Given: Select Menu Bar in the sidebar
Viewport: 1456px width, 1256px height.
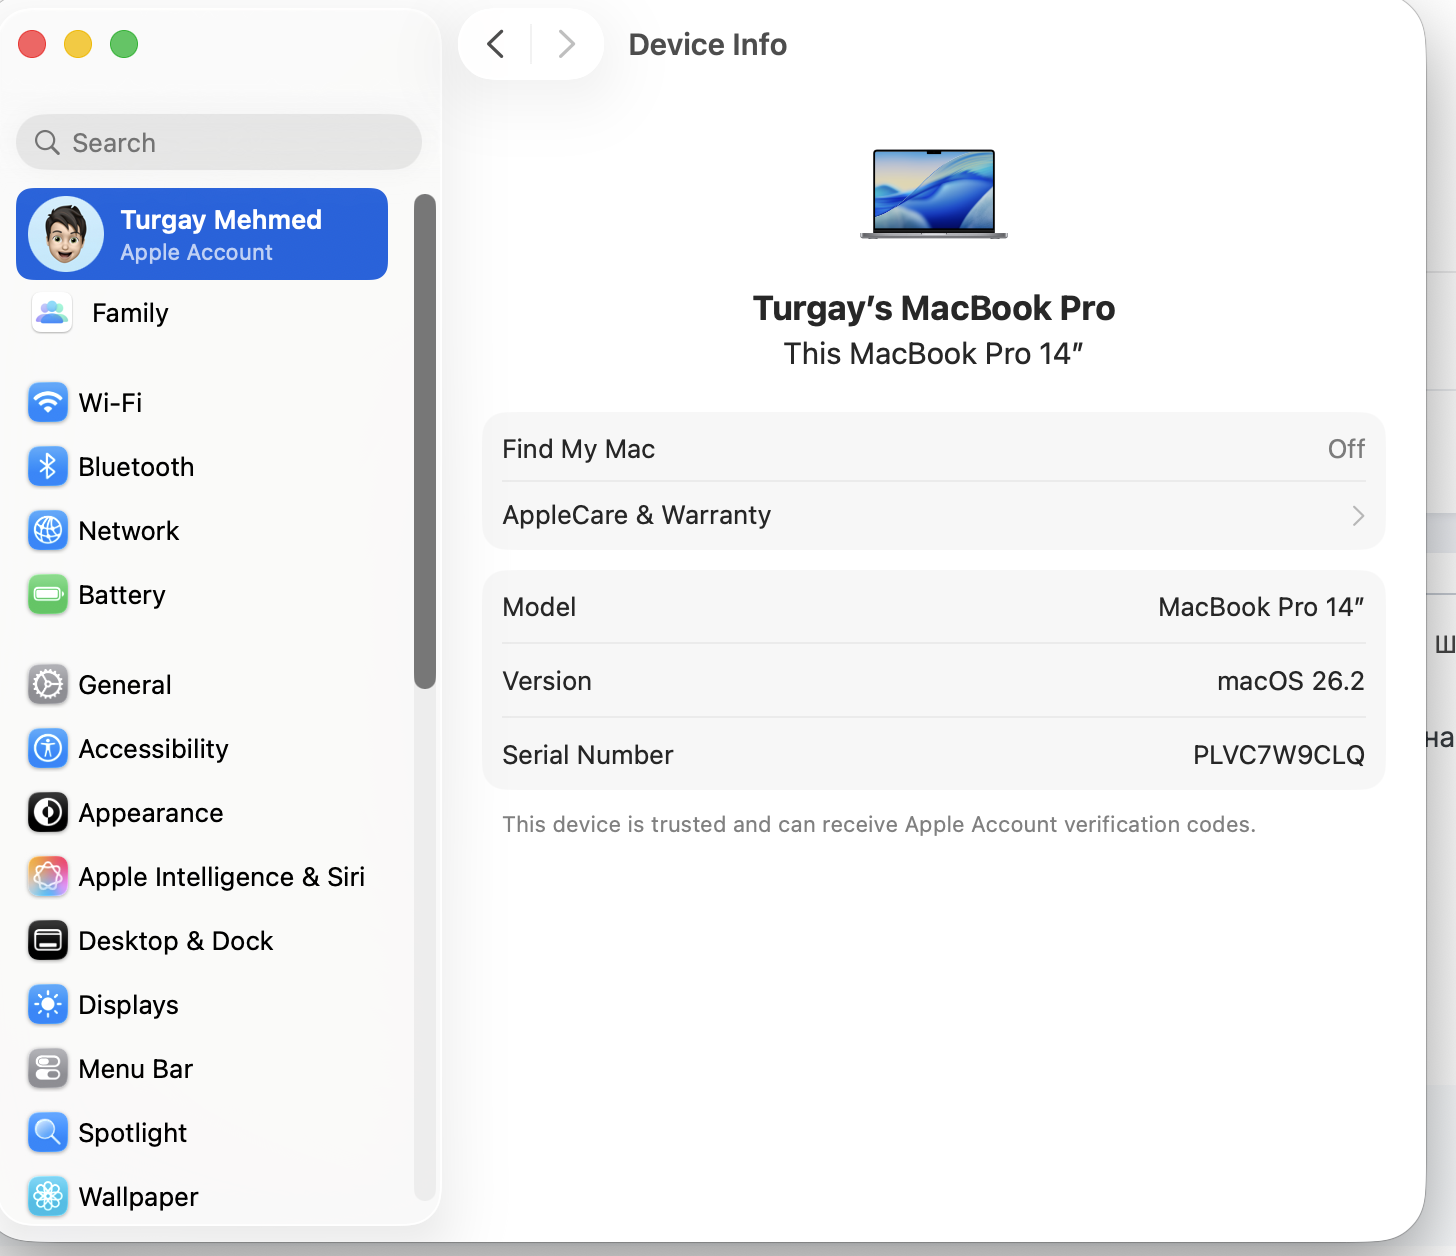Looking at the screenshot, I should [x=135, y=1069].
